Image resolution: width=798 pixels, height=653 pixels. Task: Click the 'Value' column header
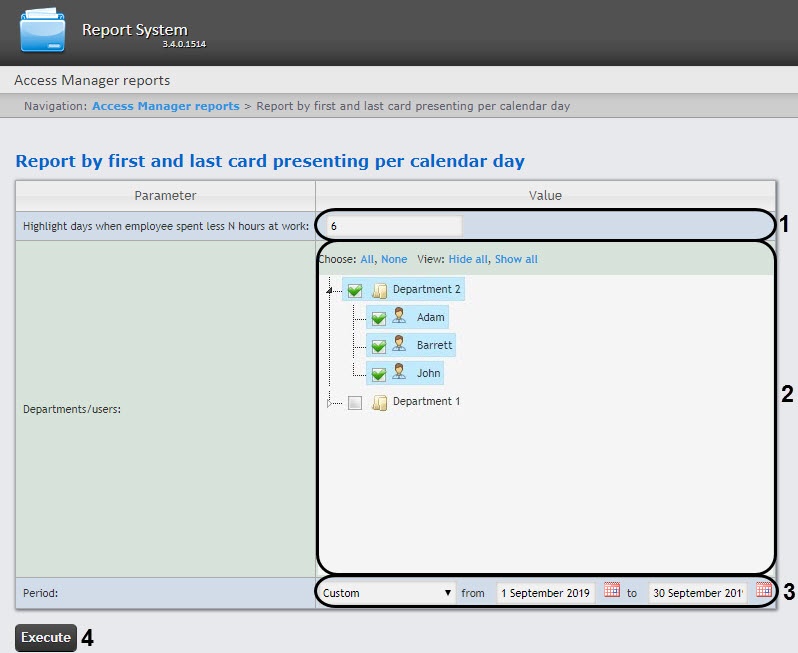[x=545, y=195]
